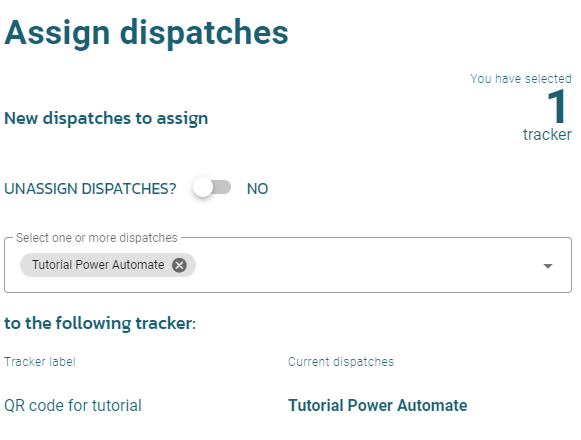Click the large selected tracker count 1
Screen dimensions: 581x440
point(556,107)
